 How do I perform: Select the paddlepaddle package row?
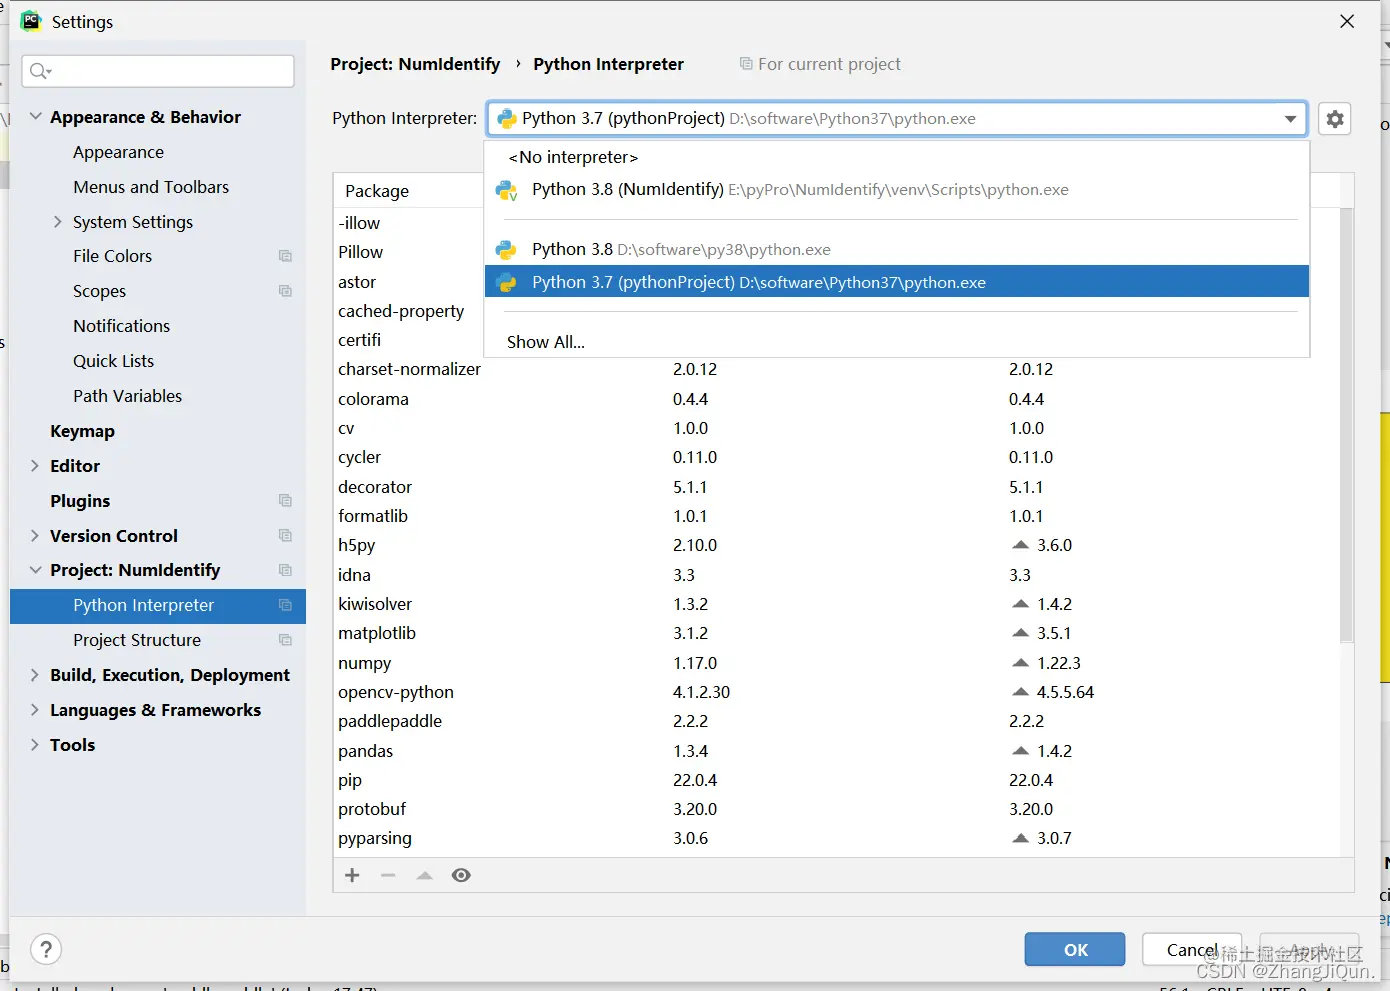click(836, 721)
